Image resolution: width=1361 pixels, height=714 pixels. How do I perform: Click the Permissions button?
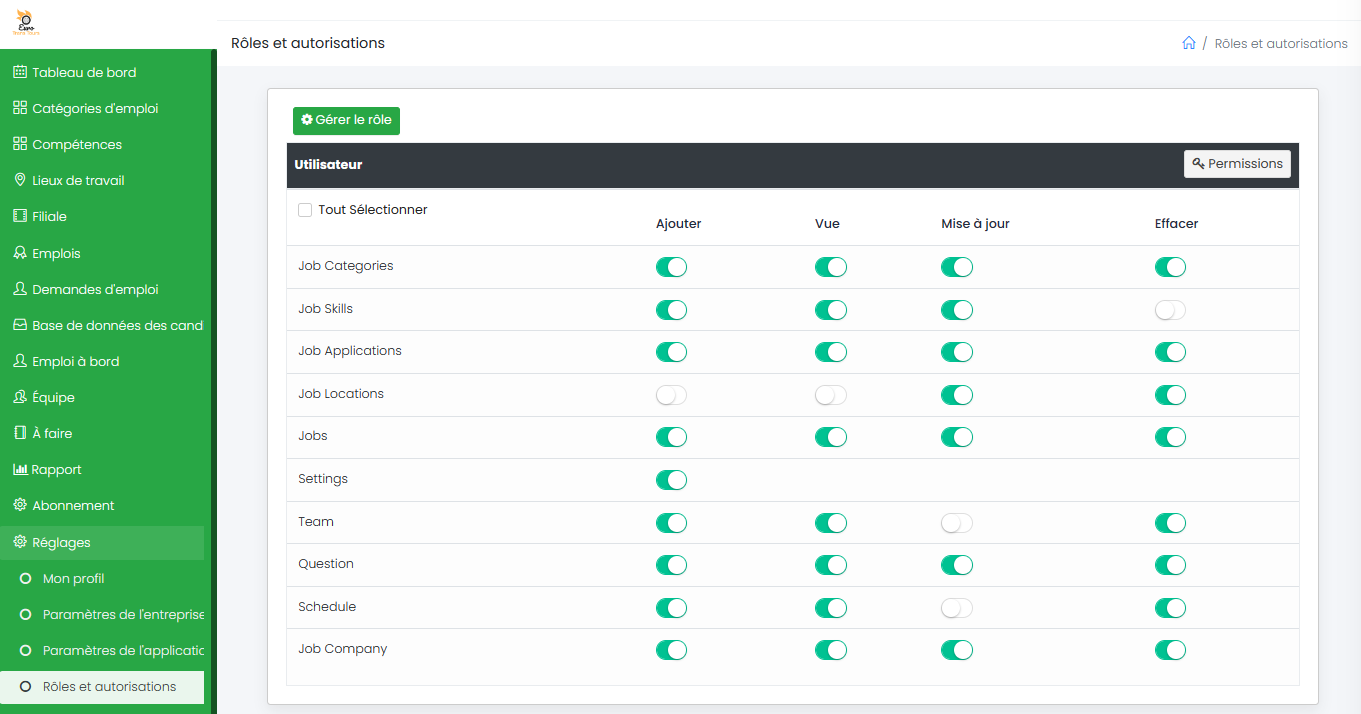(1237, 164)
